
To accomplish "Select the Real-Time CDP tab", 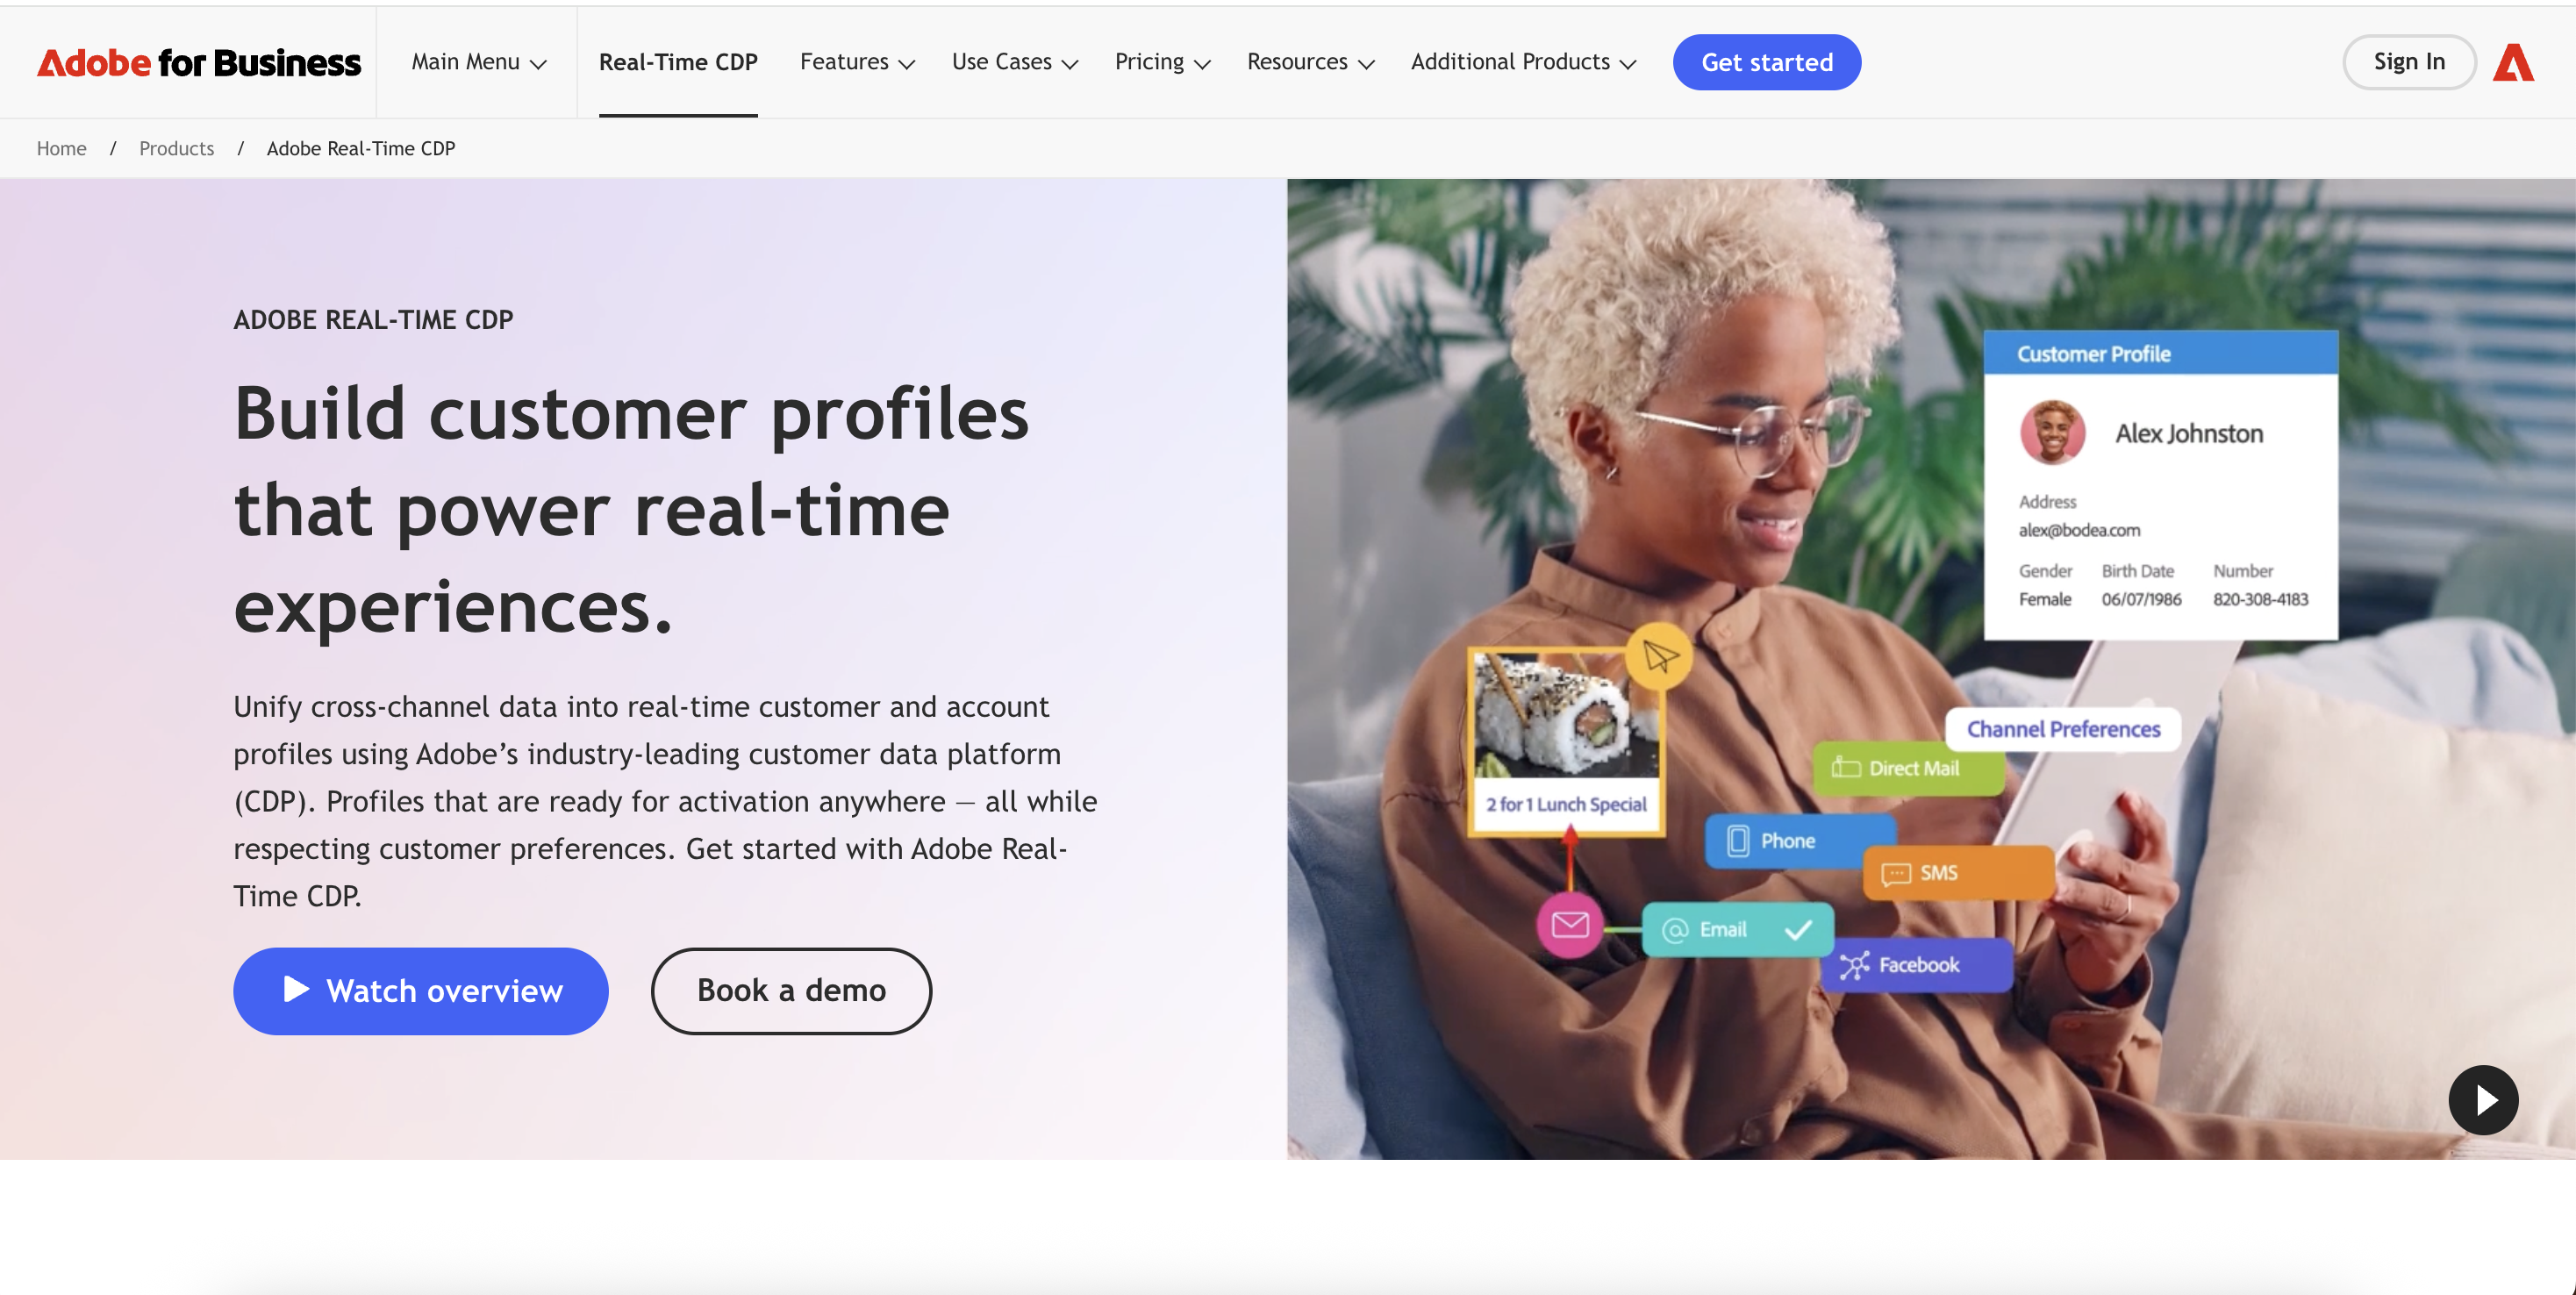I will point(678,62).
